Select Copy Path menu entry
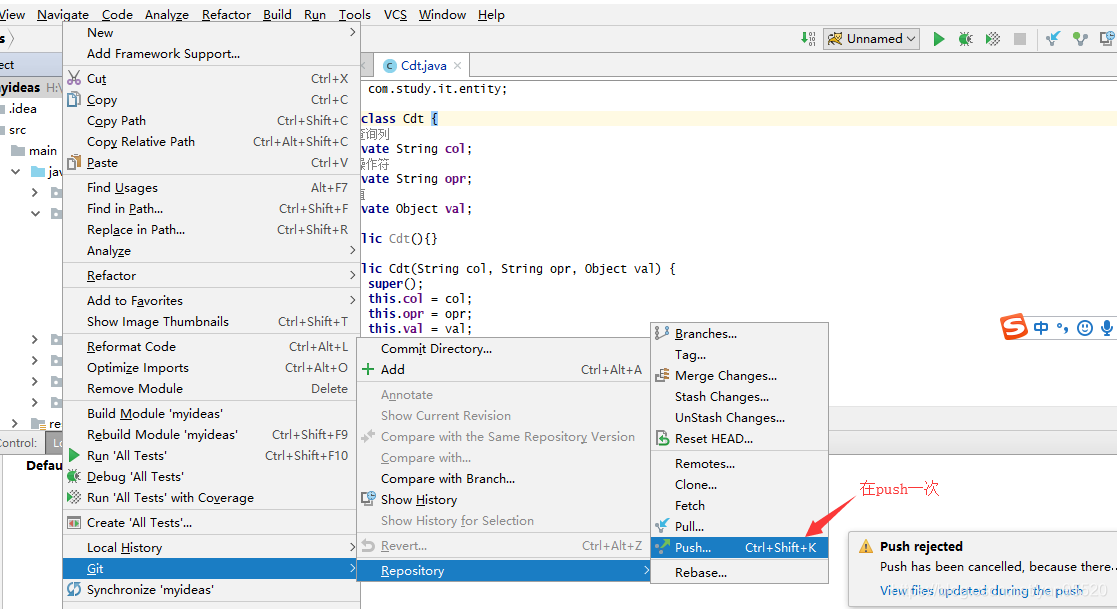 coord(211,120)
